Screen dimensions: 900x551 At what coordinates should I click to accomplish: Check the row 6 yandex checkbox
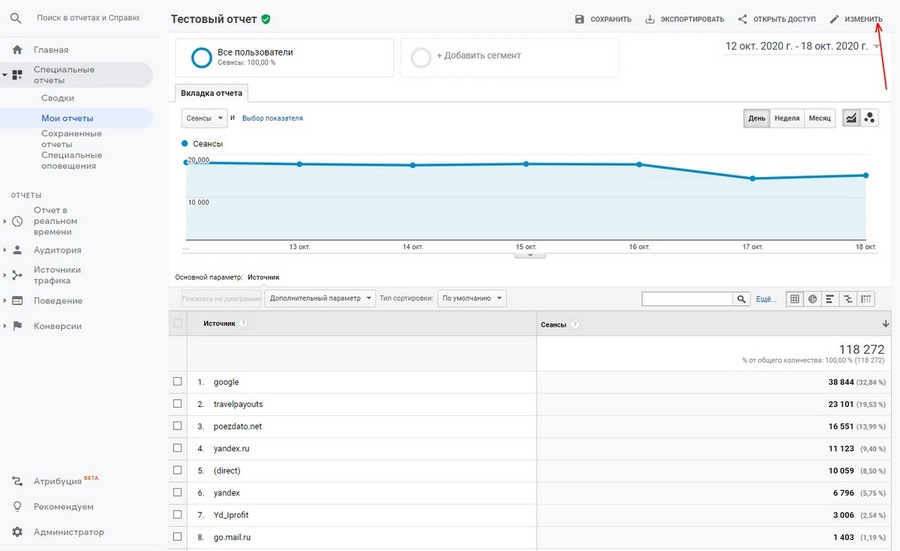[x=177, y=492]
